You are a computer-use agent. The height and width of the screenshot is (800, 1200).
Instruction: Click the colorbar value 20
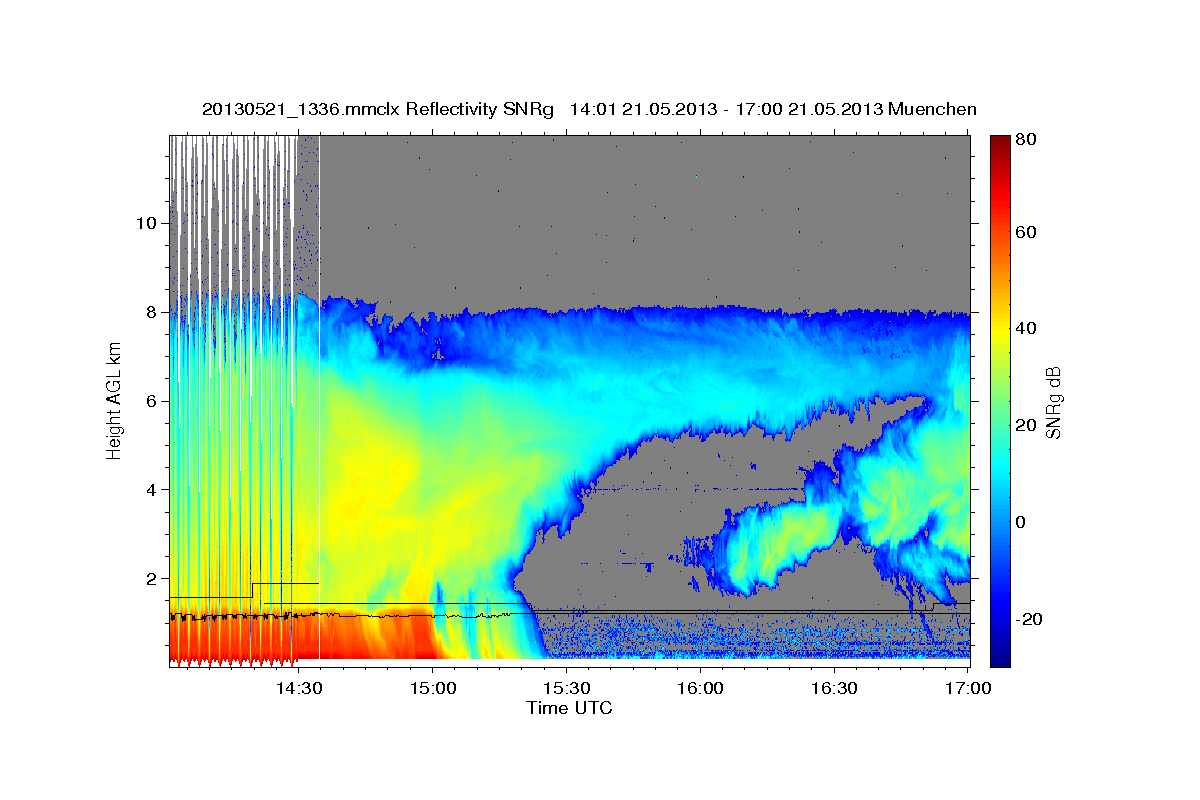1027,425
